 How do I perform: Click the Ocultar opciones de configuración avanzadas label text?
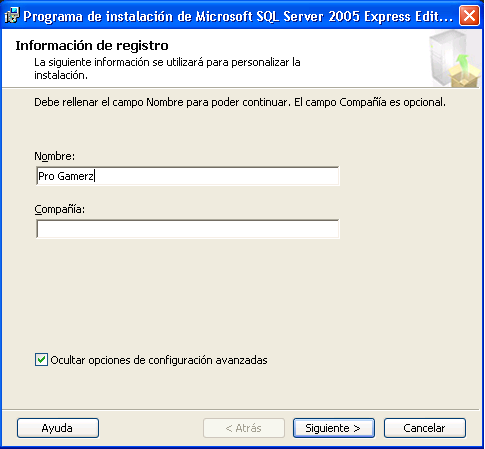(x=159, y=360)
